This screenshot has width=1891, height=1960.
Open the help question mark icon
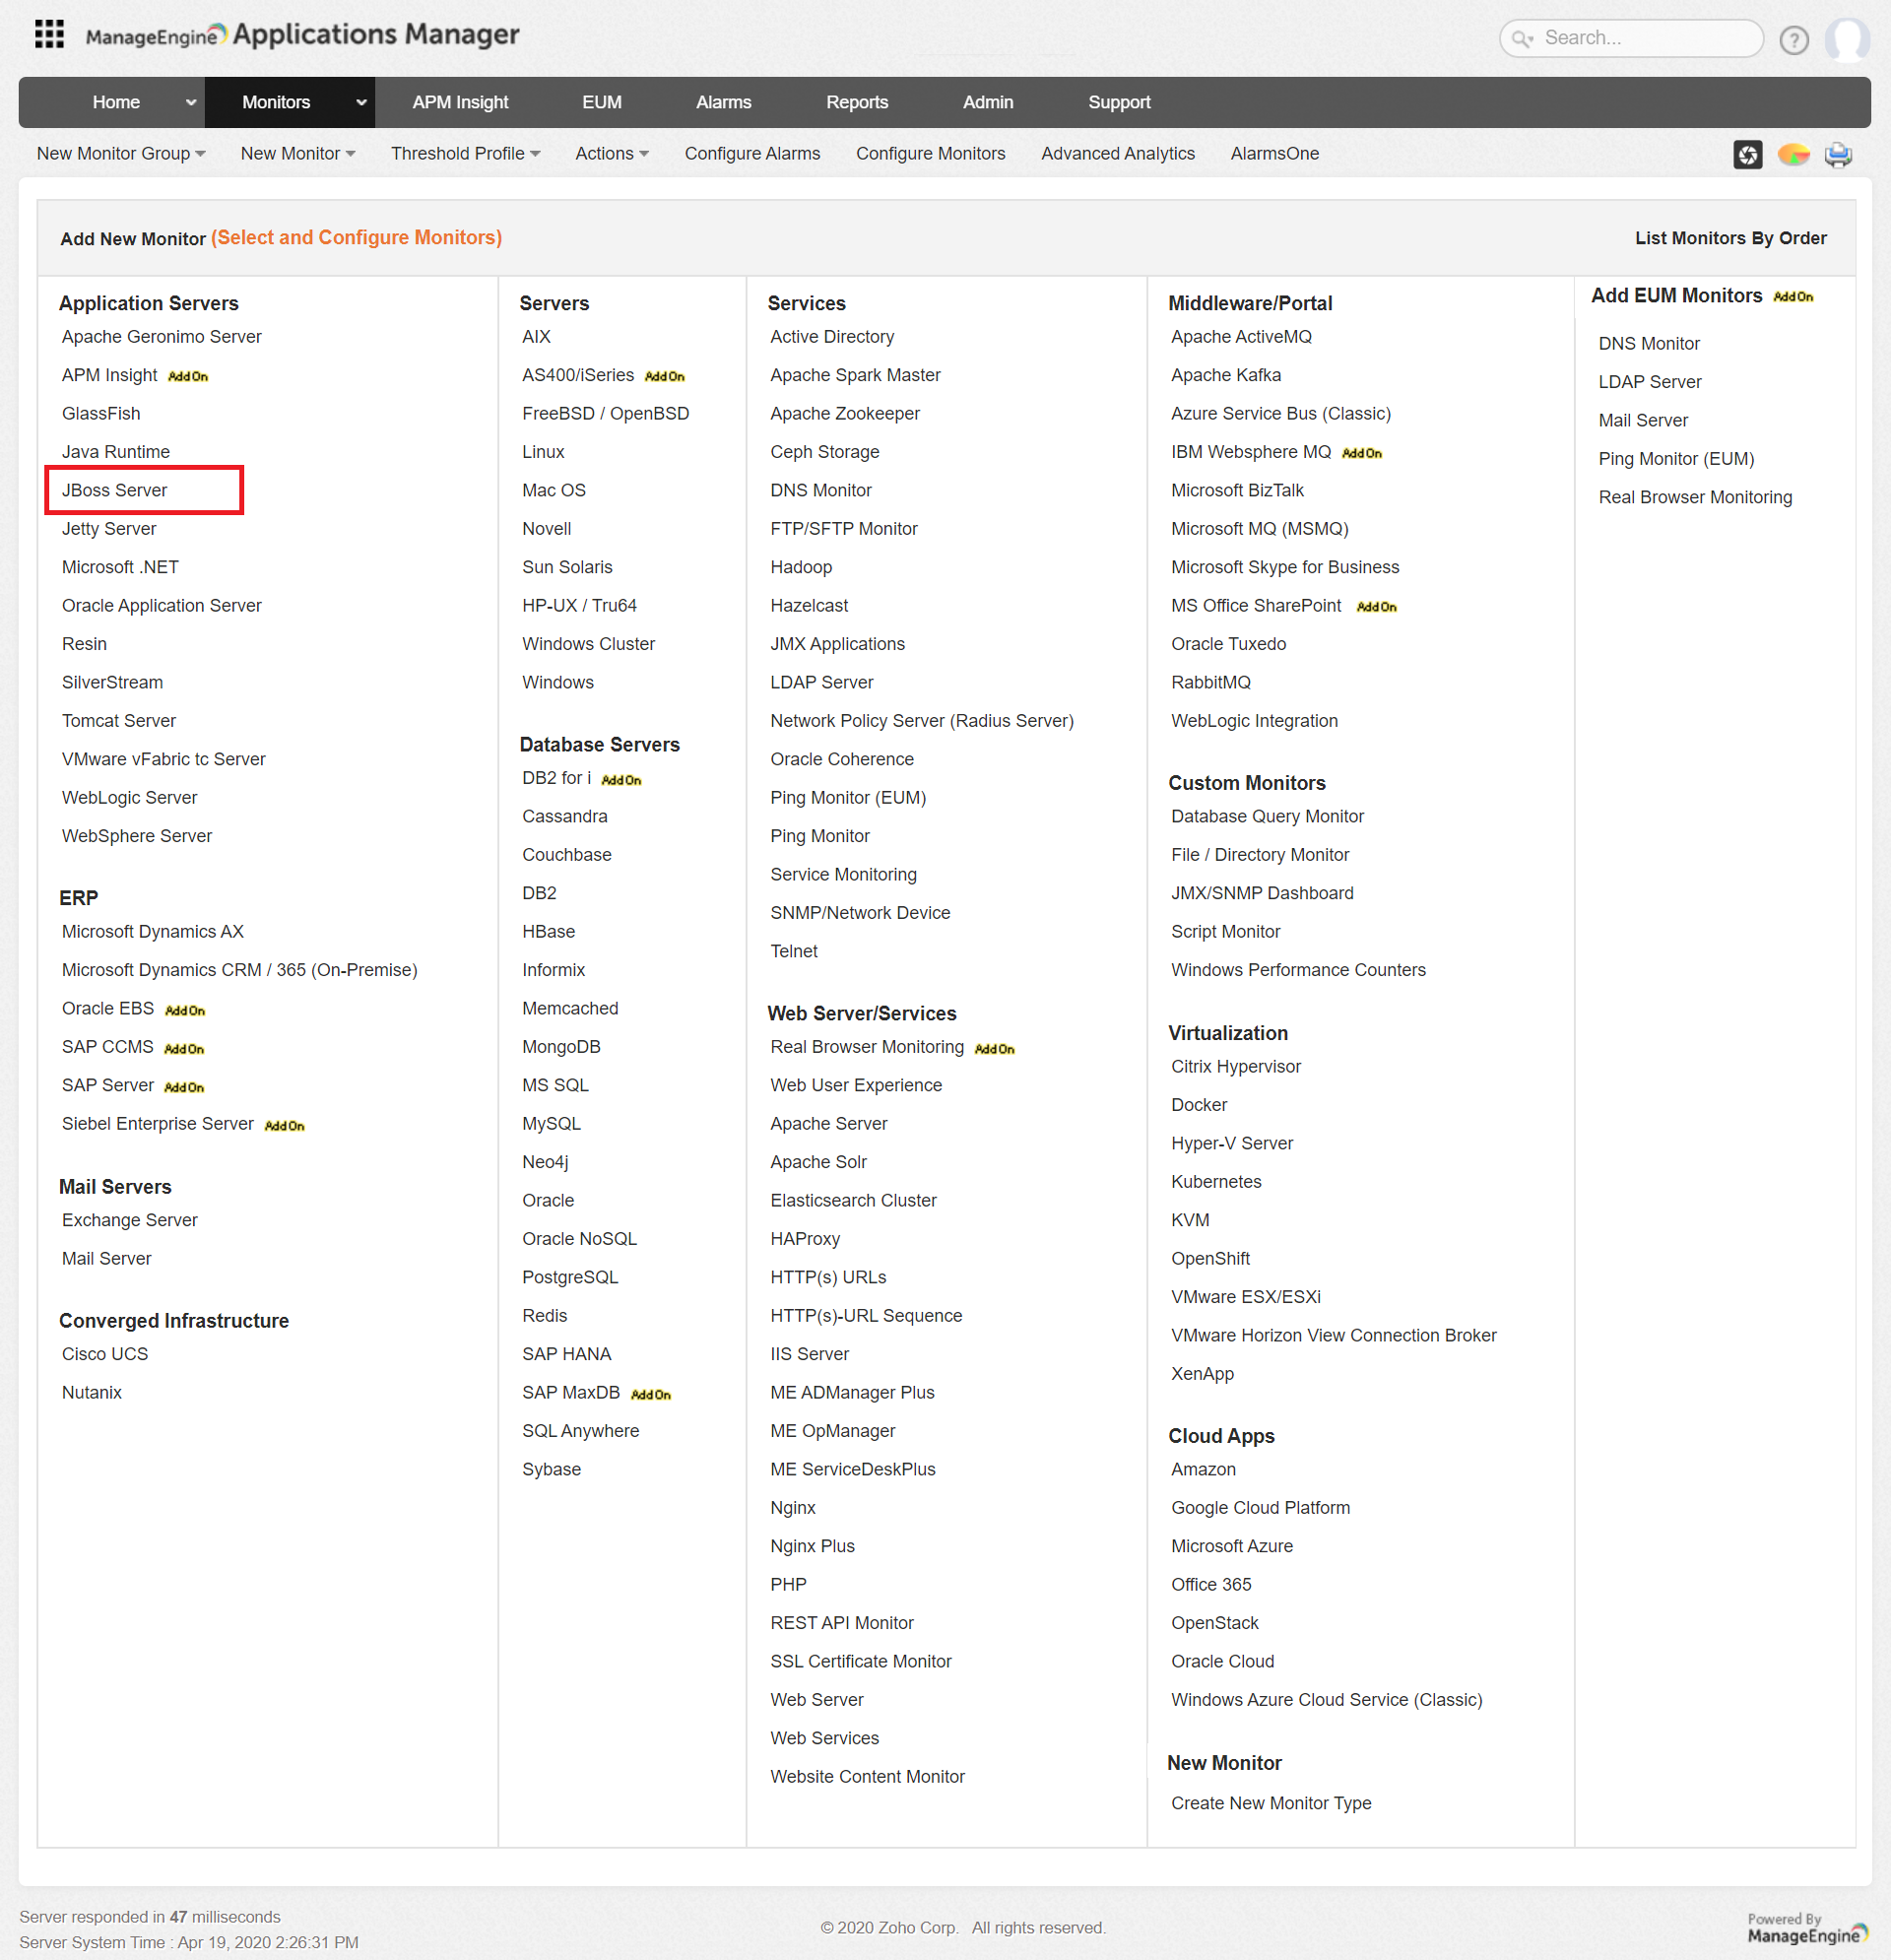coord(1794,40)
